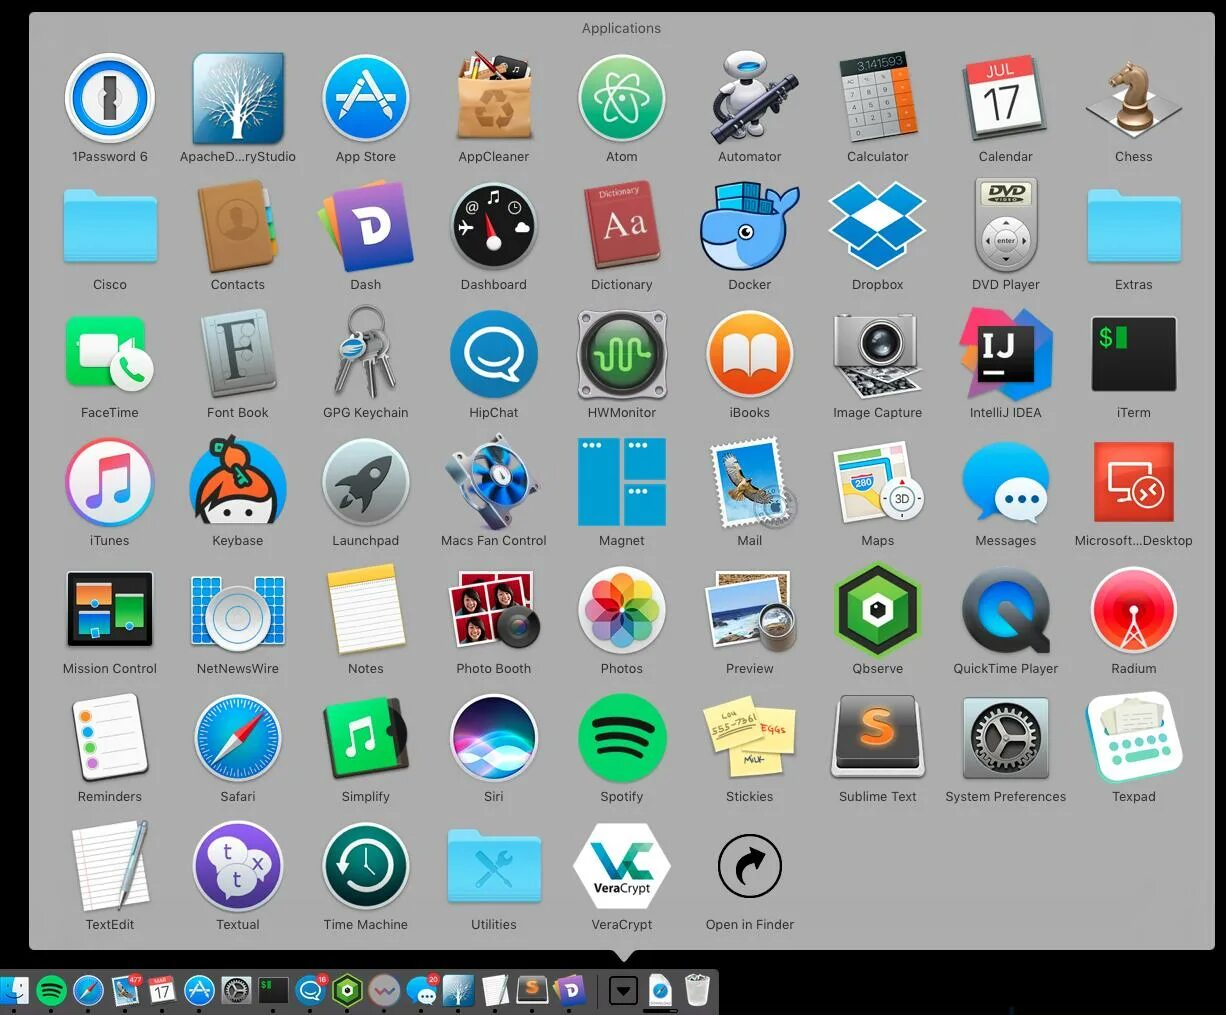Image resolution: width=1226 pixels, height=1015 pixels.
Task: Open the Dropbox app
Action: click(878, 227)
